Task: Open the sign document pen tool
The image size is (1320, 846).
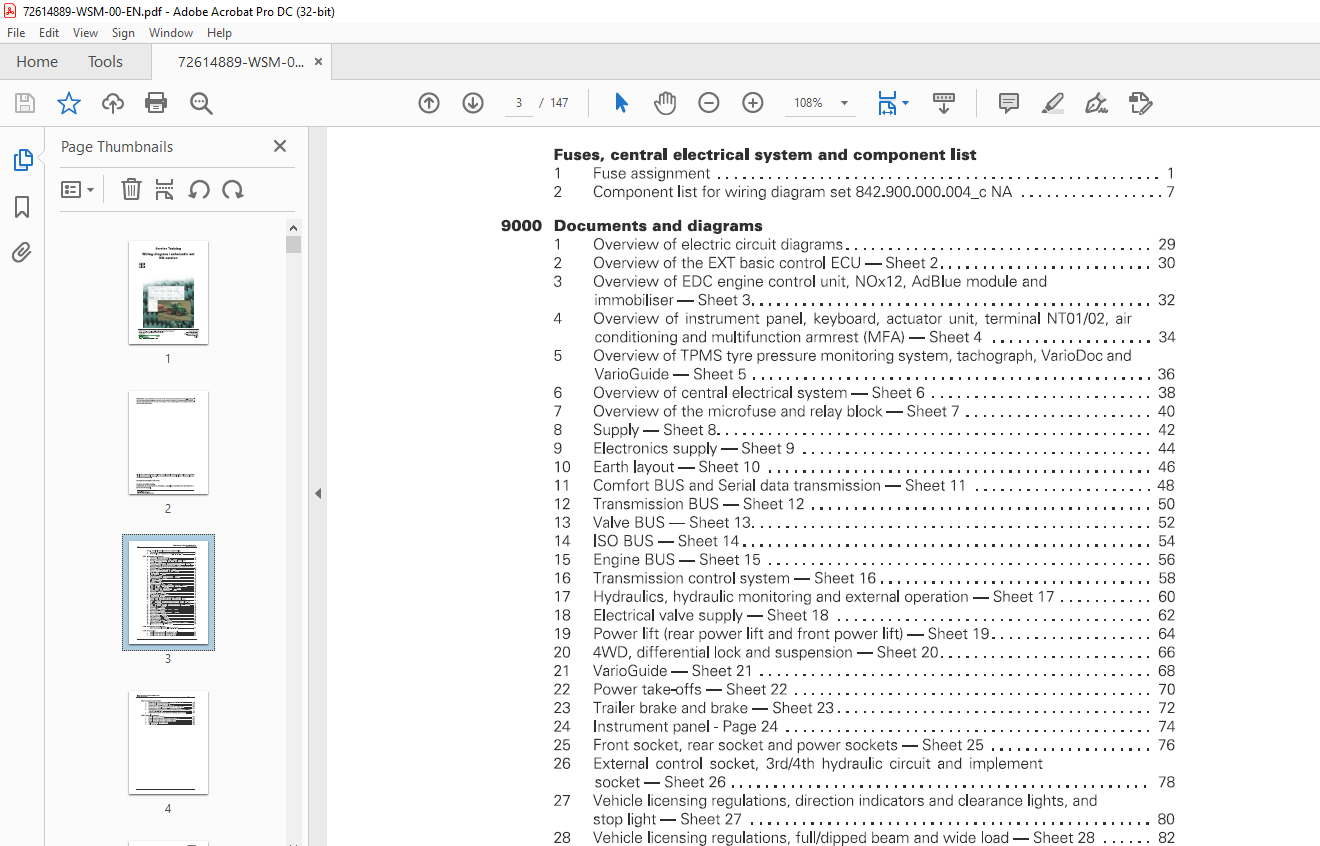Action: point(1096,103)
